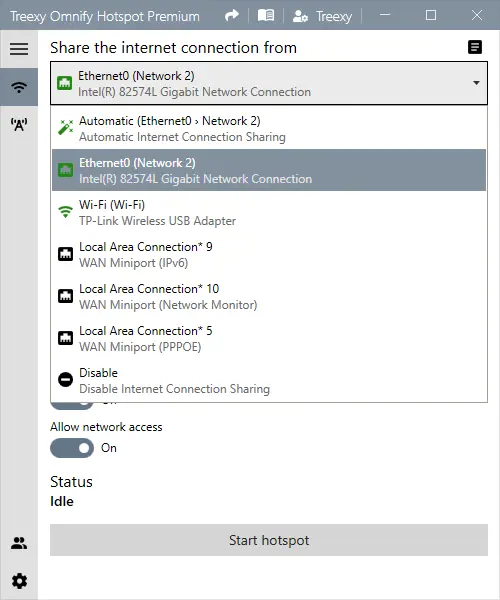Open the access point antenna sidebar icon
500x600 pixels.
click(x=19, y=124)
